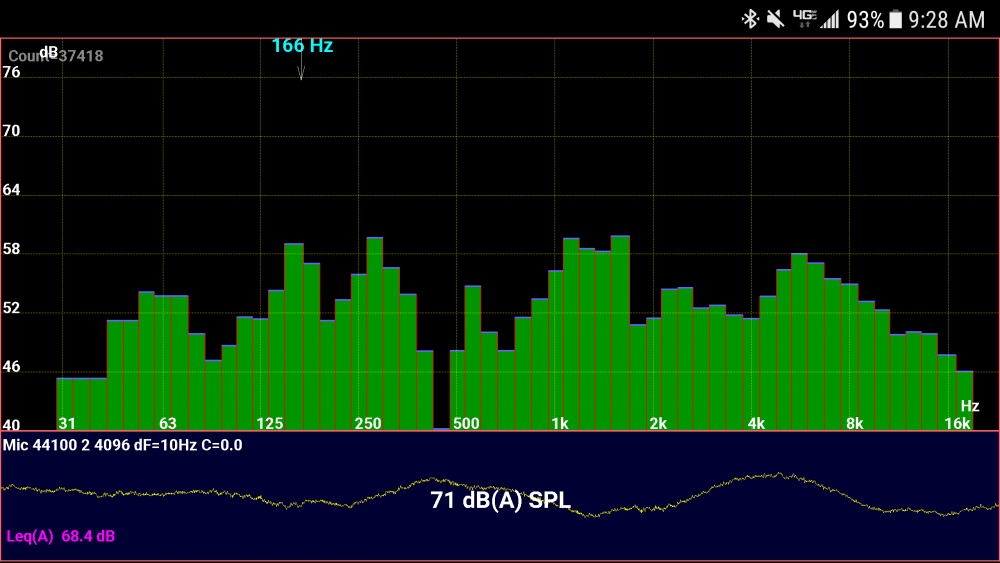1000x563 pixels.
Task: Tap the battery icon in status bar
Action: click(x=895, y=19)
